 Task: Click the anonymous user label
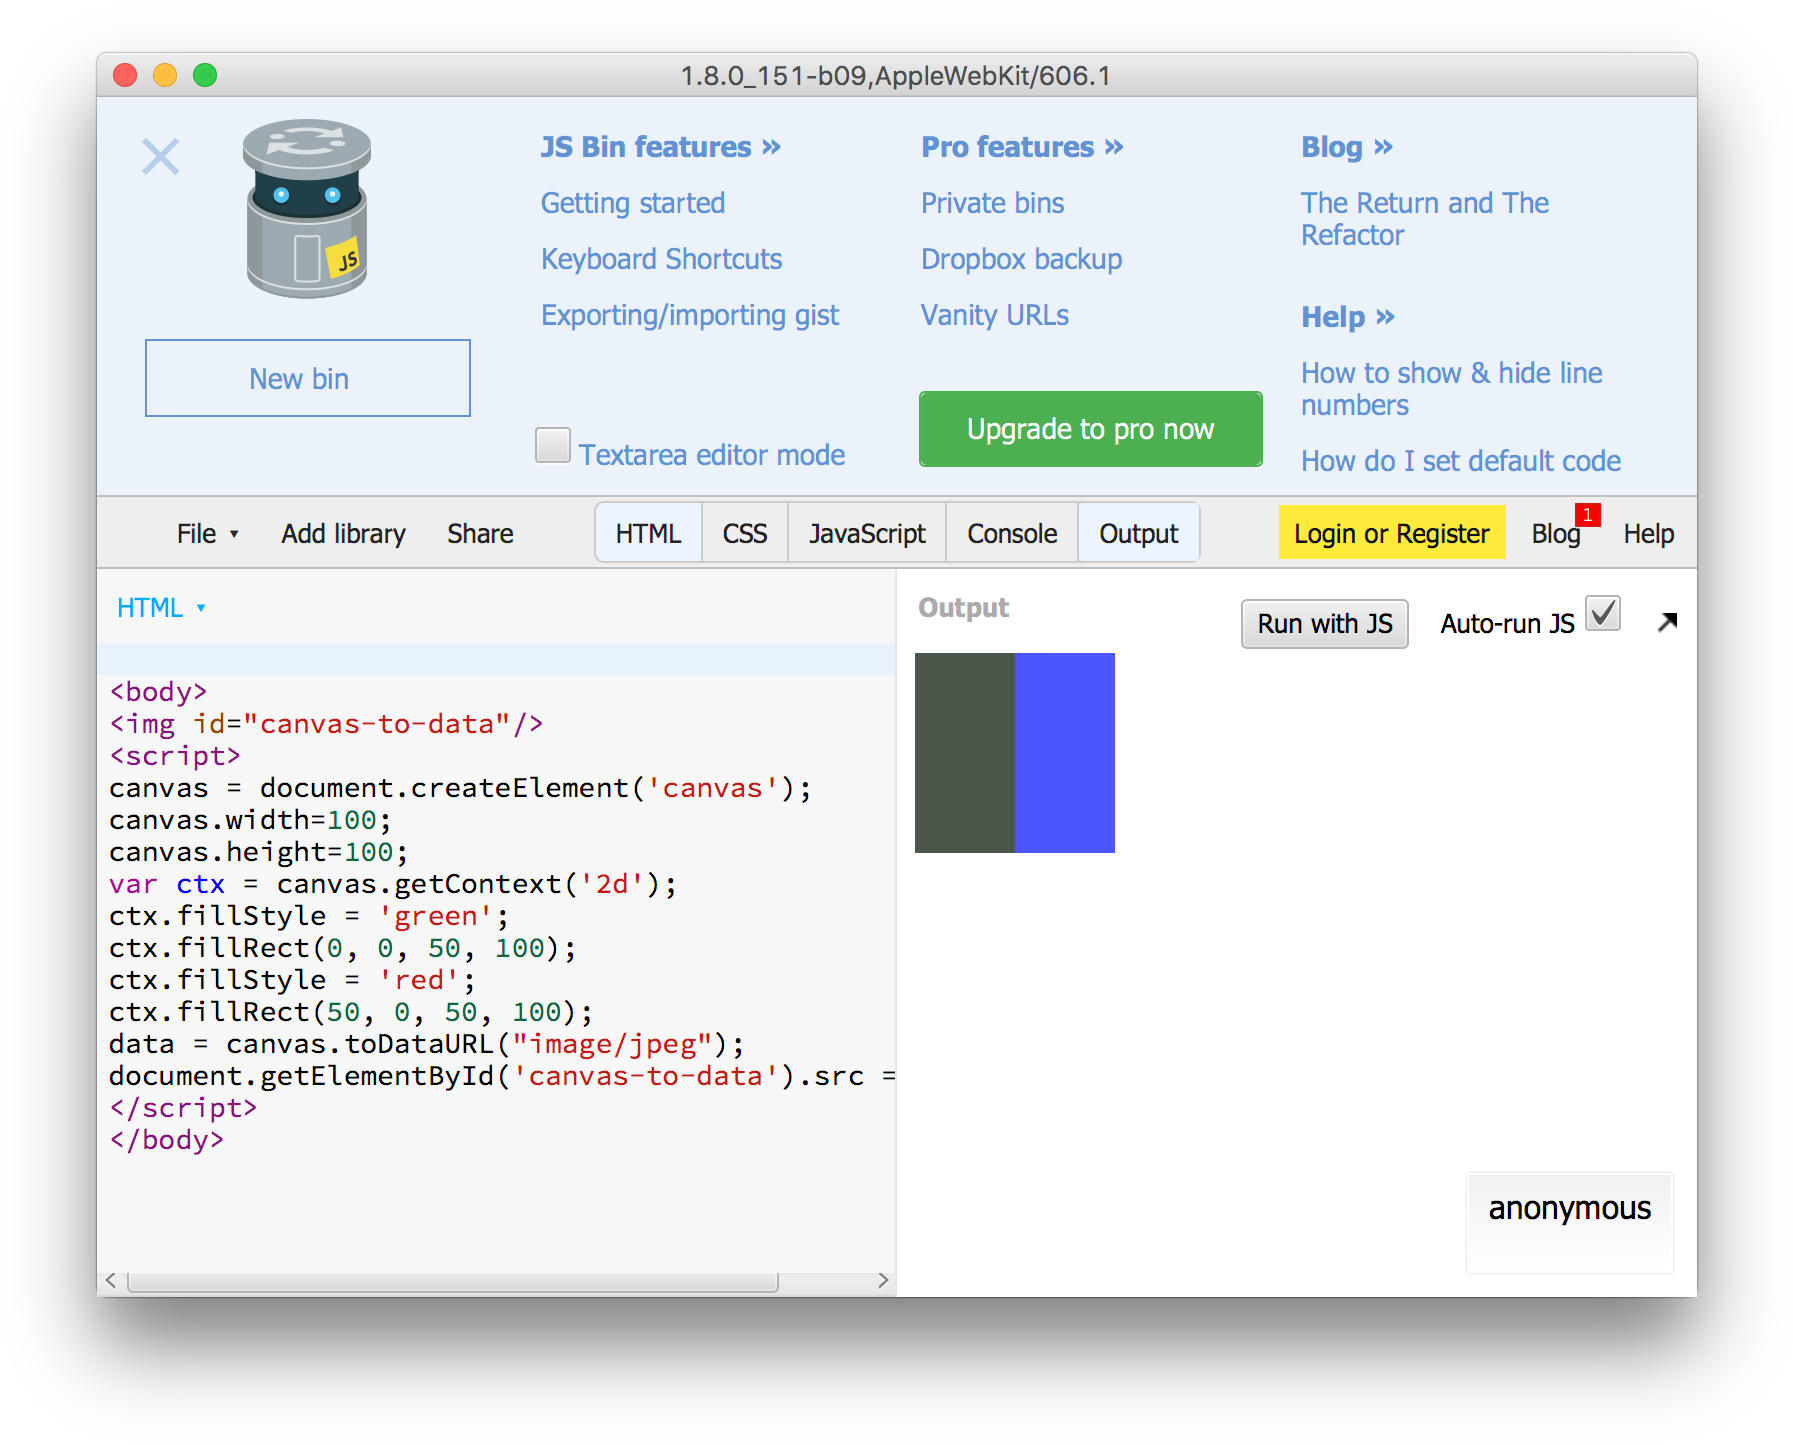tap(1570, 1208)
